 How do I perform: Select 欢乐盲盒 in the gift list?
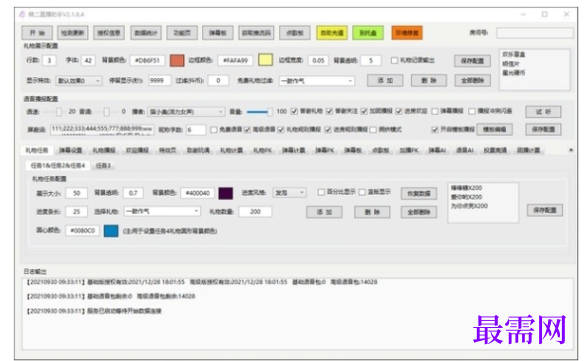(513, 54)
